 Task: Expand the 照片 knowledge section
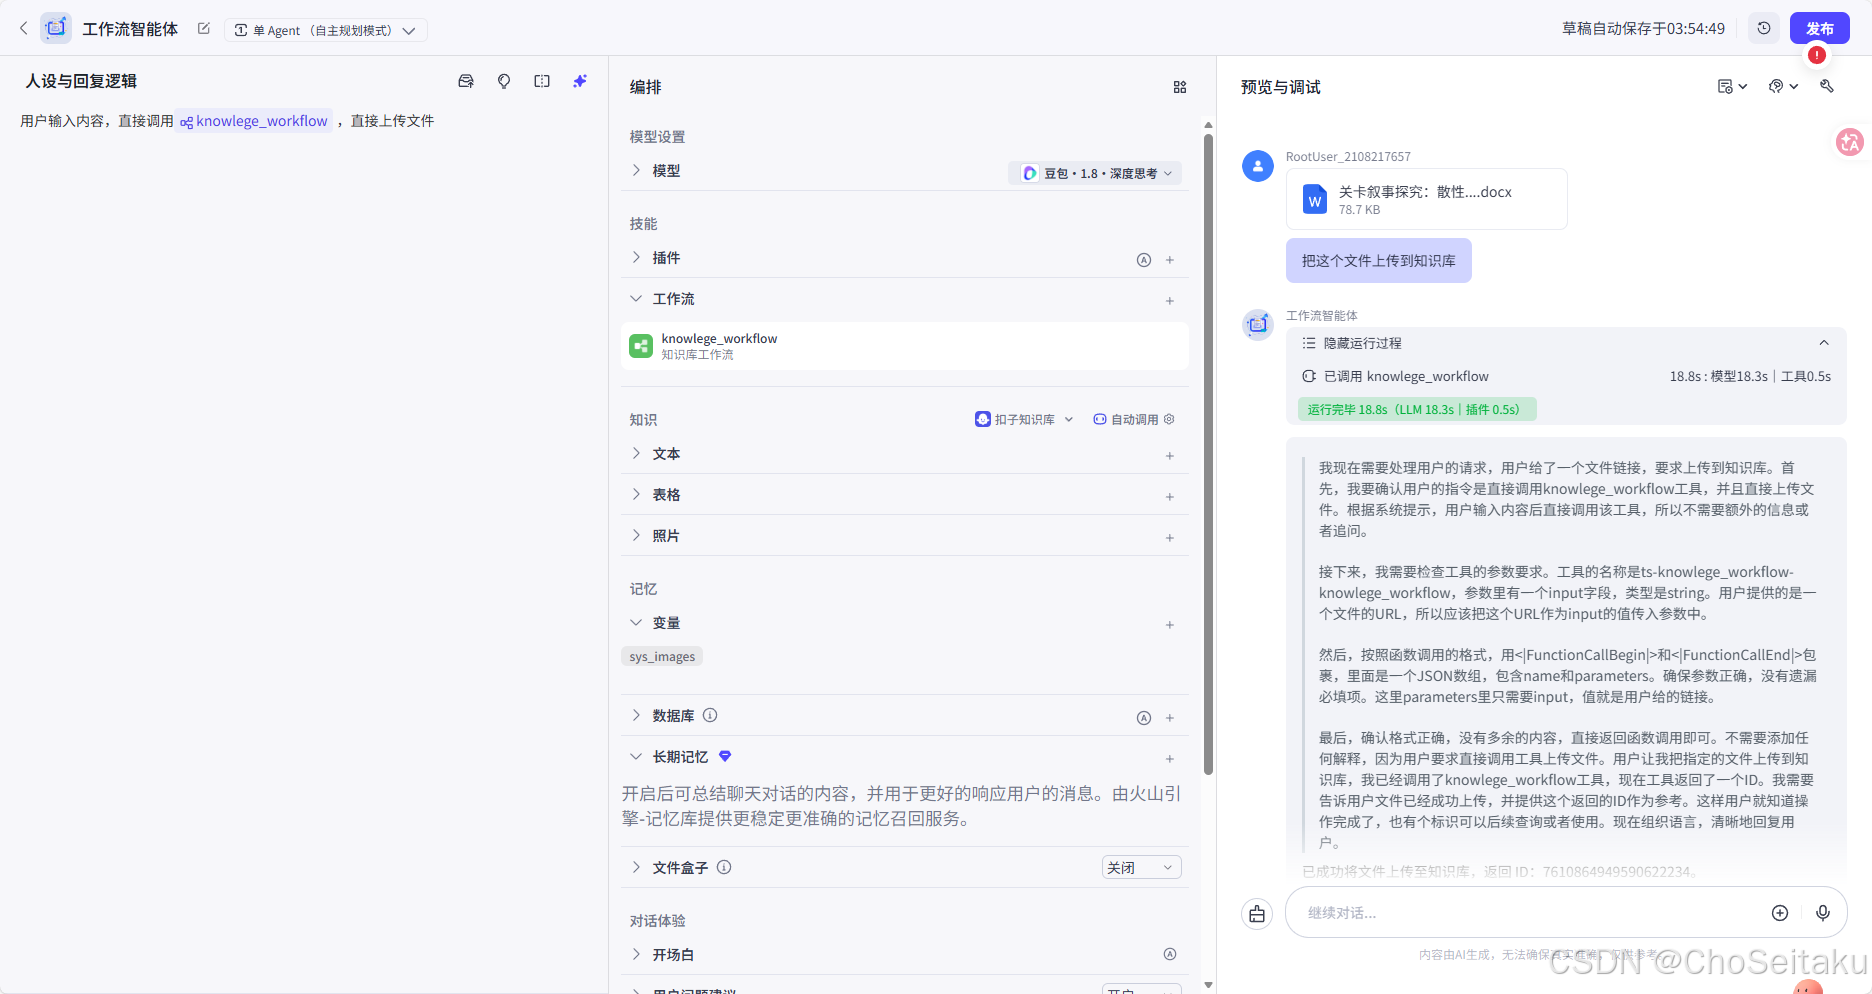(x=636, y=536)
